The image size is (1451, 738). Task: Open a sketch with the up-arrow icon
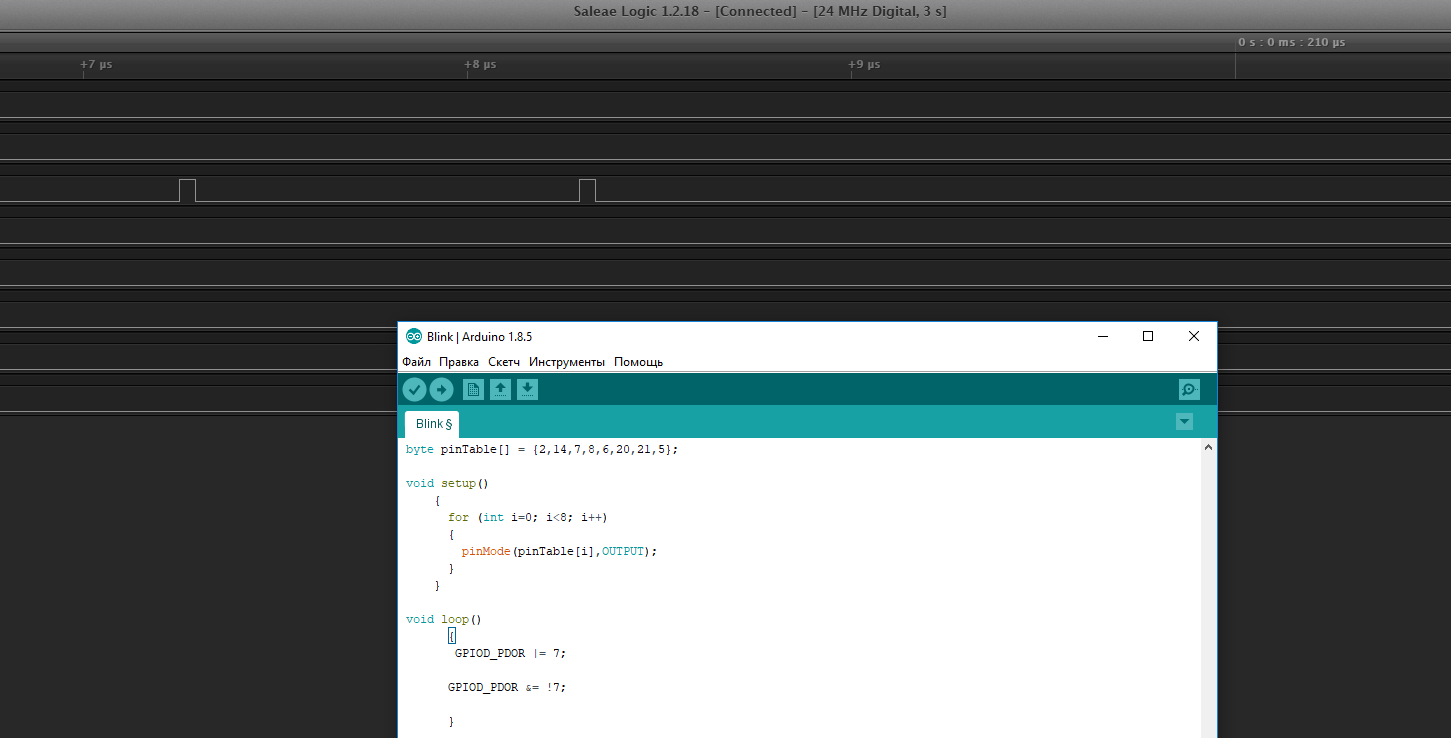point(501,390)
